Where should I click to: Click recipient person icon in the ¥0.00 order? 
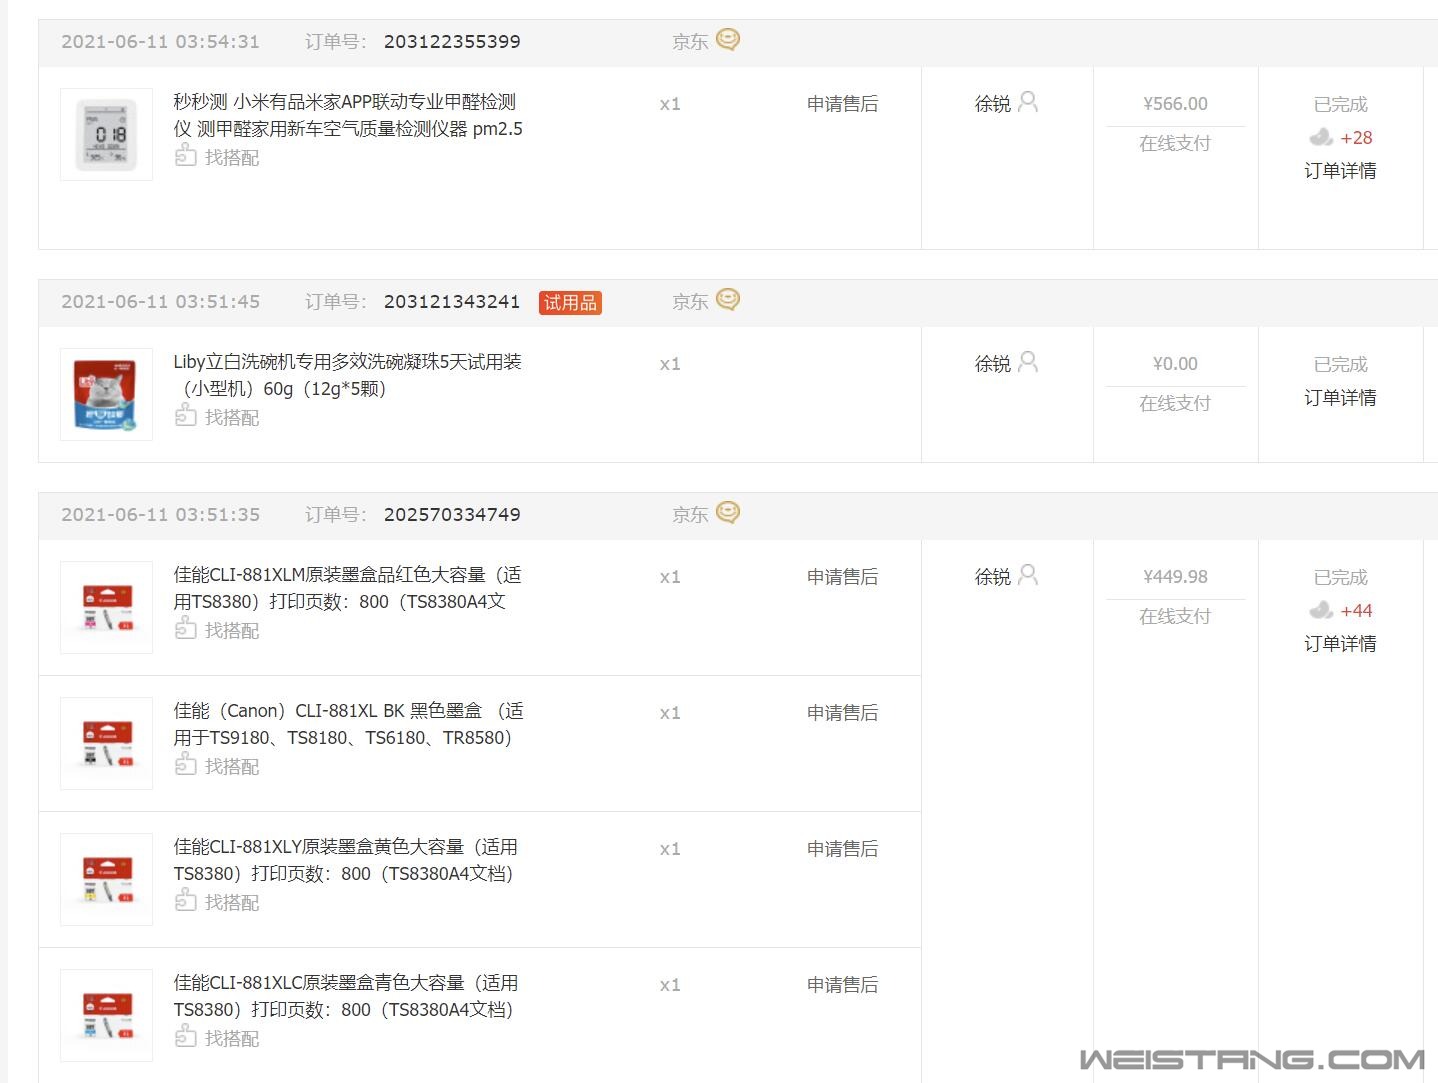1028,362
